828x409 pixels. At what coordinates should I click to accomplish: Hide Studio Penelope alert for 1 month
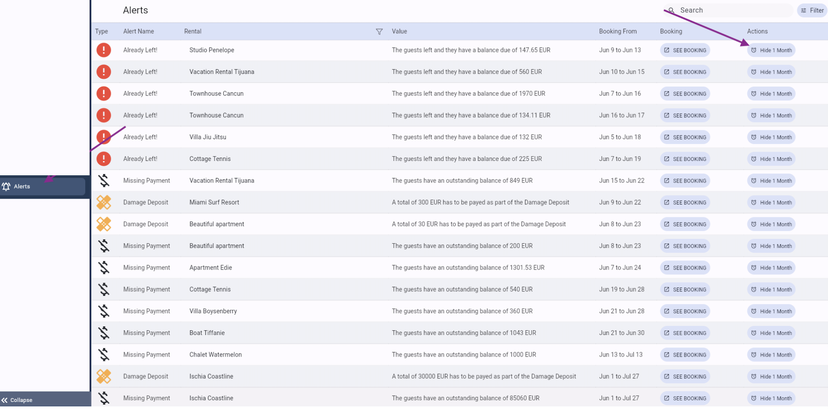click(771, 50)
